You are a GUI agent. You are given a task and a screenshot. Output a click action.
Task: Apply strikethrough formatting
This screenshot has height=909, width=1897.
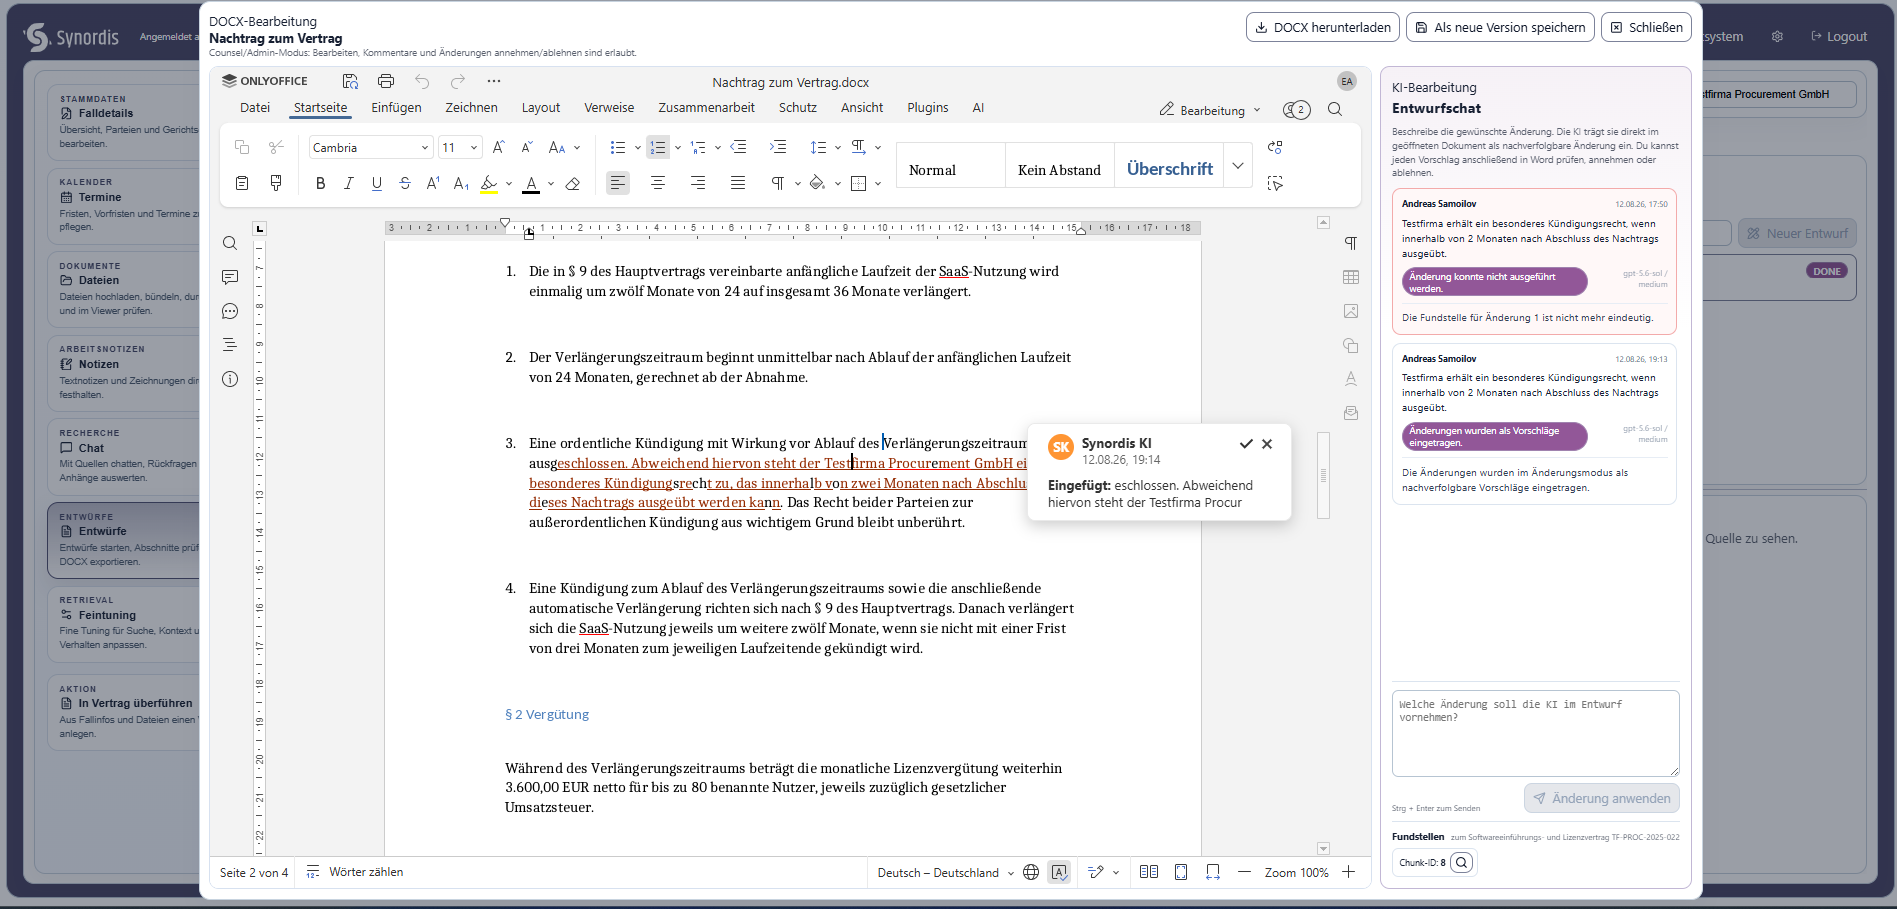[x=405, y=183]
